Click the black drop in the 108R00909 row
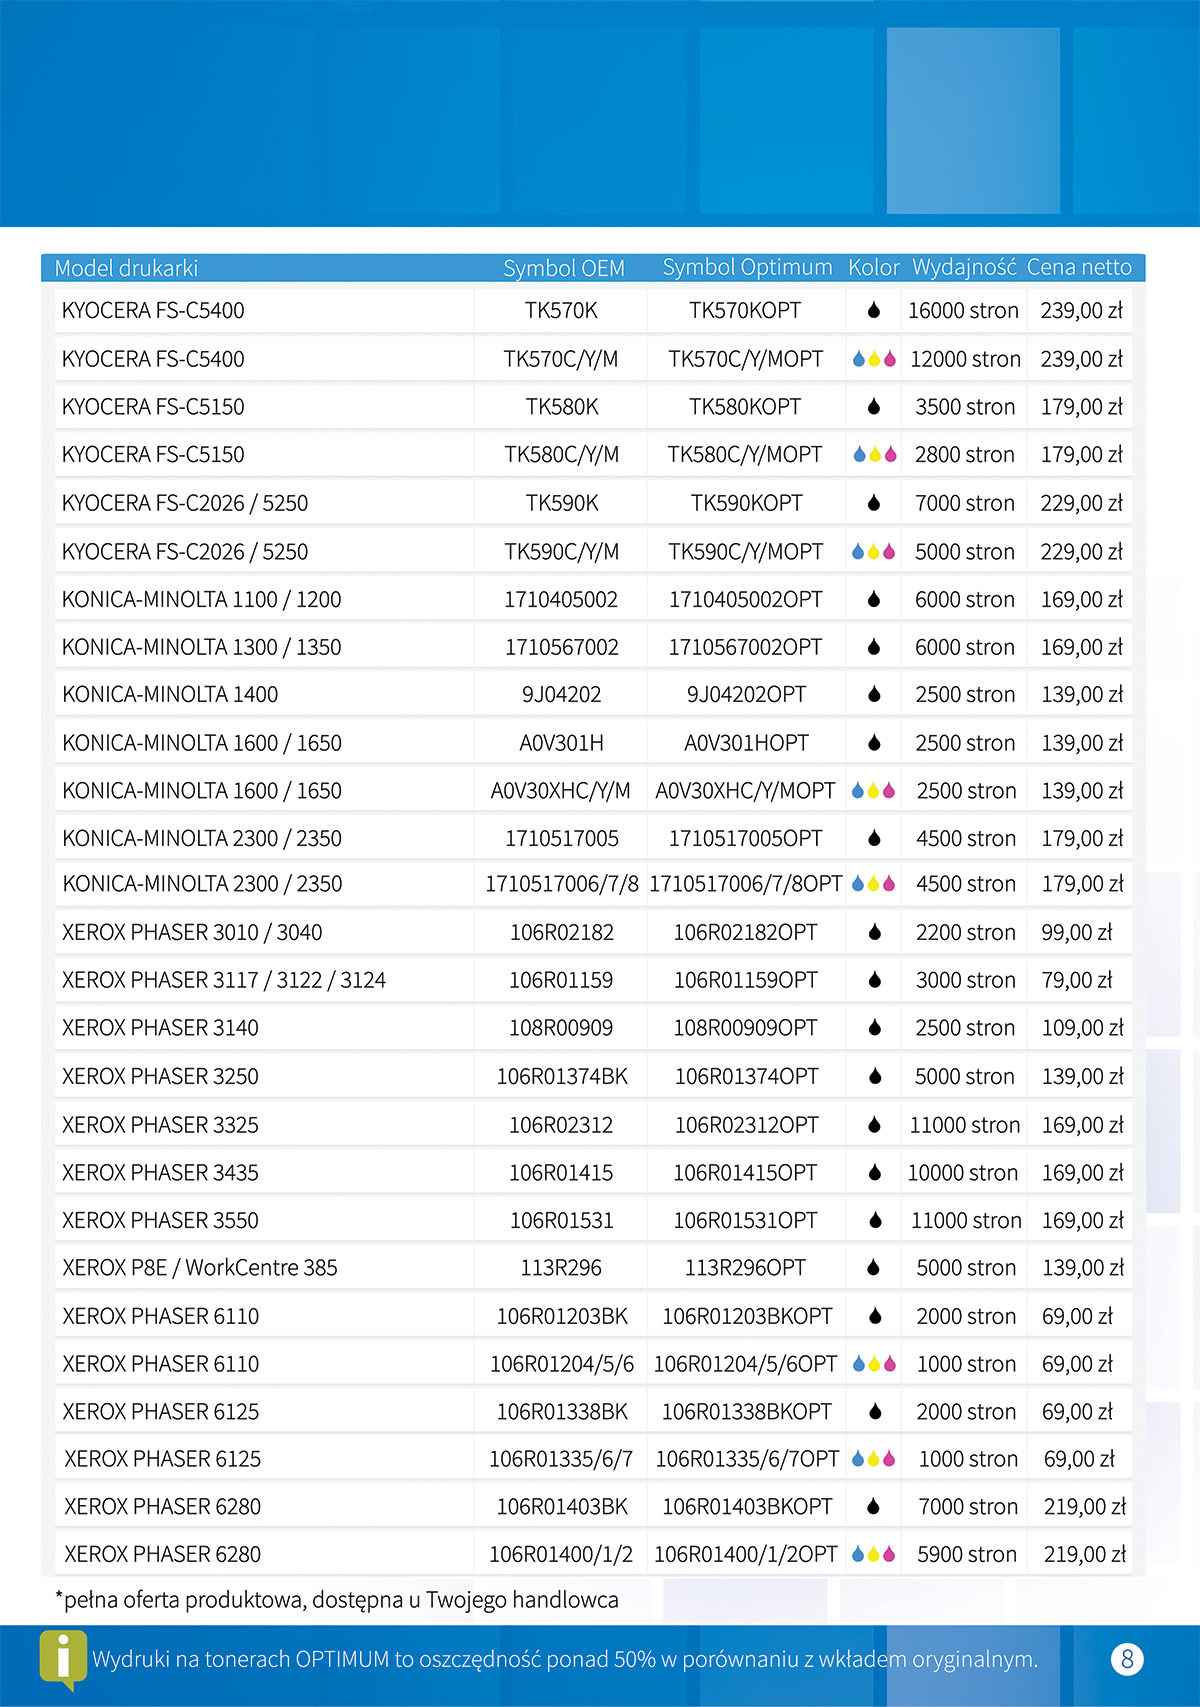1200x1707 pixels. [874, 1028]
